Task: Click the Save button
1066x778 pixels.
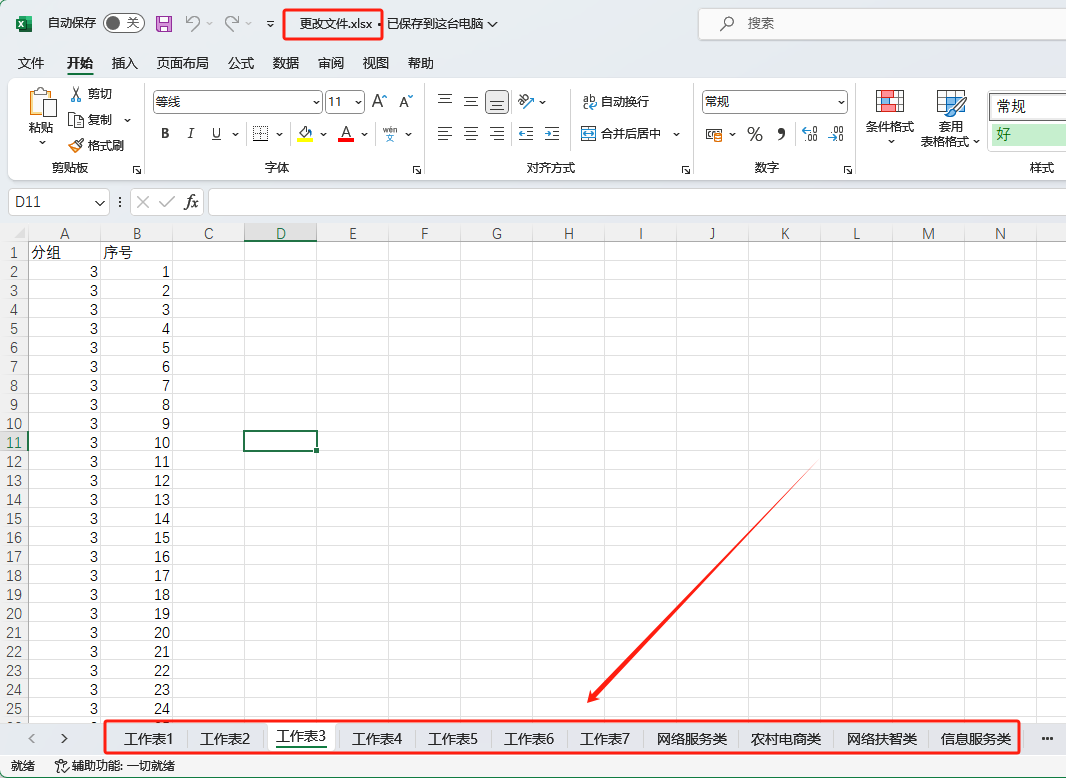Action: pos(163,23)
